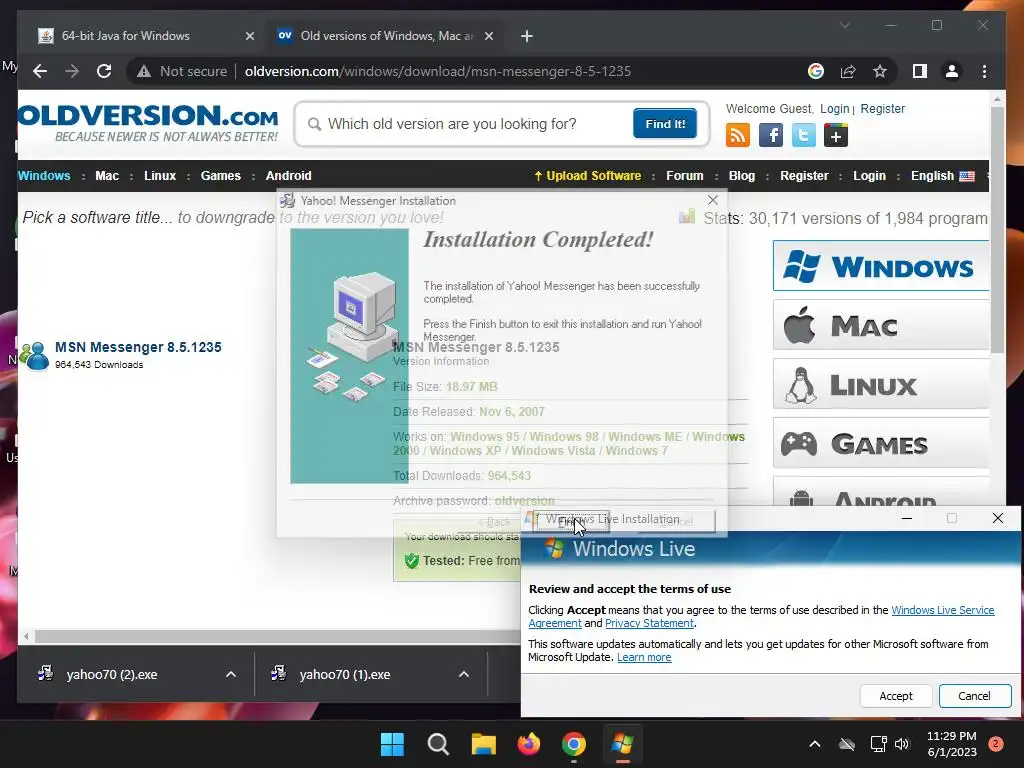Click the black plus share icon
1024x768 pixels.
[x=836, y=135]
